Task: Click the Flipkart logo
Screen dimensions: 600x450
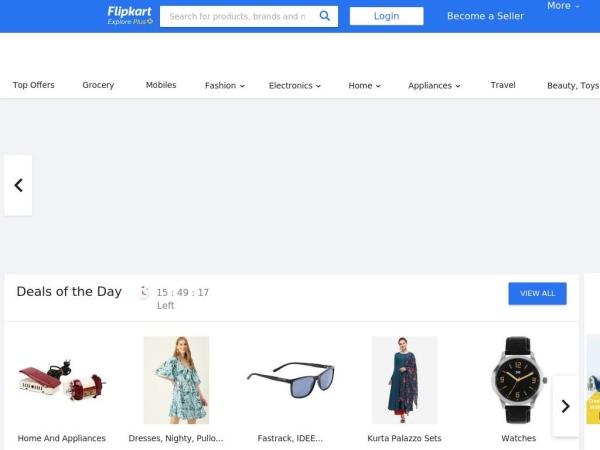Action: 129,11
